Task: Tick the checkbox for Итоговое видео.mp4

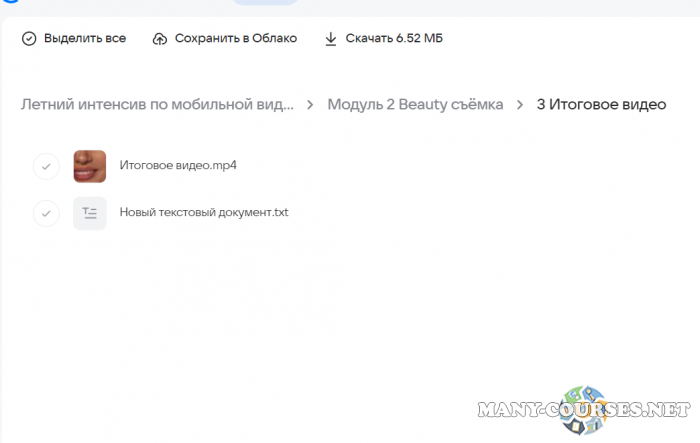Action: tap(46, 166)
